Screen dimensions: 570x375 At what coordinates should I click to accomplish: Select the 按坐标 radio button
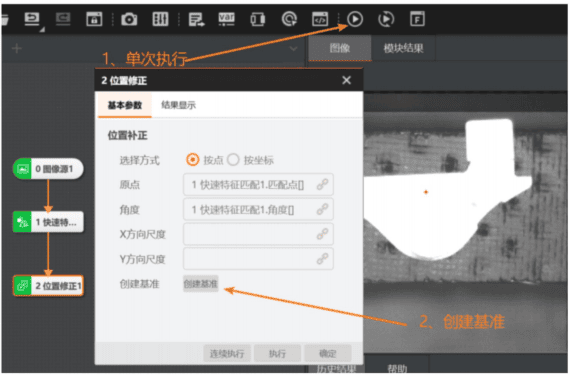233,160
